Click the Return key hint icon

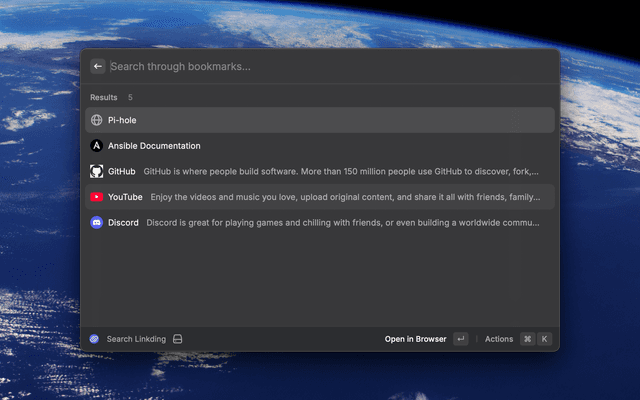(x=460, y=339)
